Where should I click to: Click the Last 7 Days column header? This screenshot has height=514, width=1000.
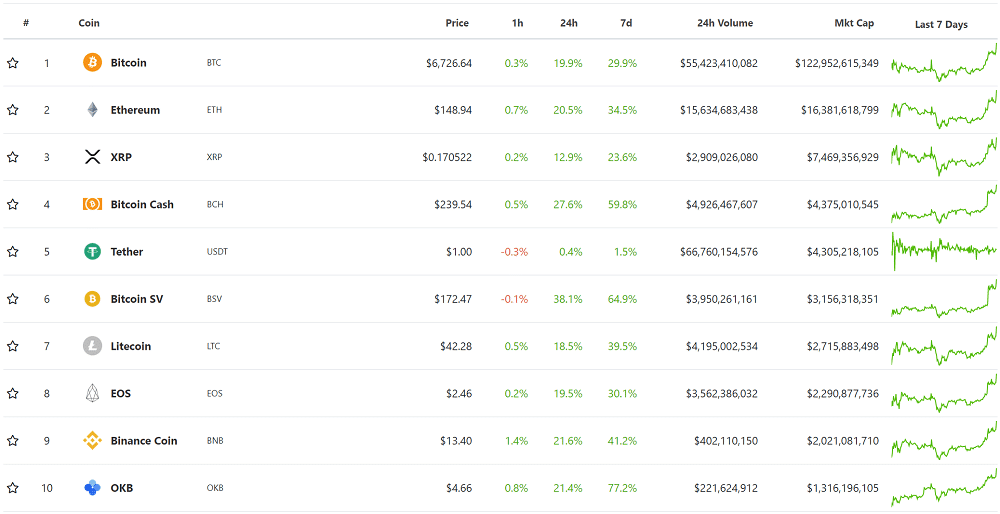[941, 25]
